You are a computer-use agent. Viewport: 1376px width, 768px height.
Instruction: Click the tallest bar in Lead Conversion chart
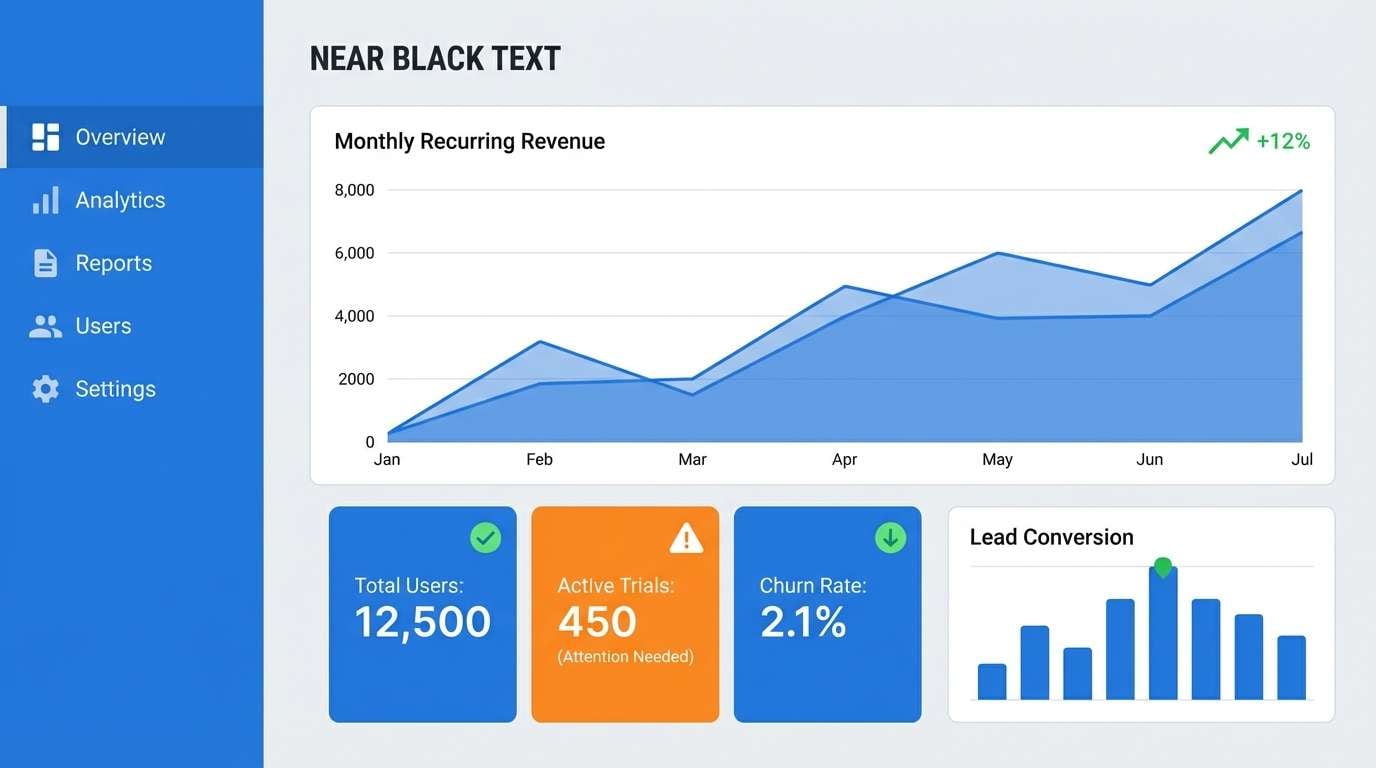1164,640
